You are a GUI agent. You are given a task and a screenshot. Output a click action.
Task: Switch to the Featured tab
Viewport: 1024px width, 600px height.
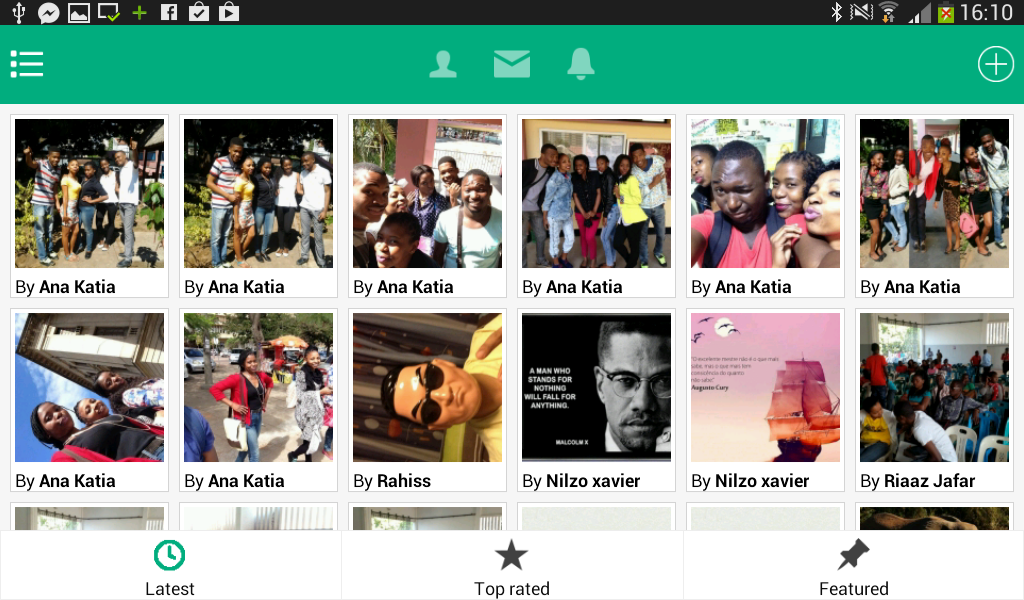[854, 565]
